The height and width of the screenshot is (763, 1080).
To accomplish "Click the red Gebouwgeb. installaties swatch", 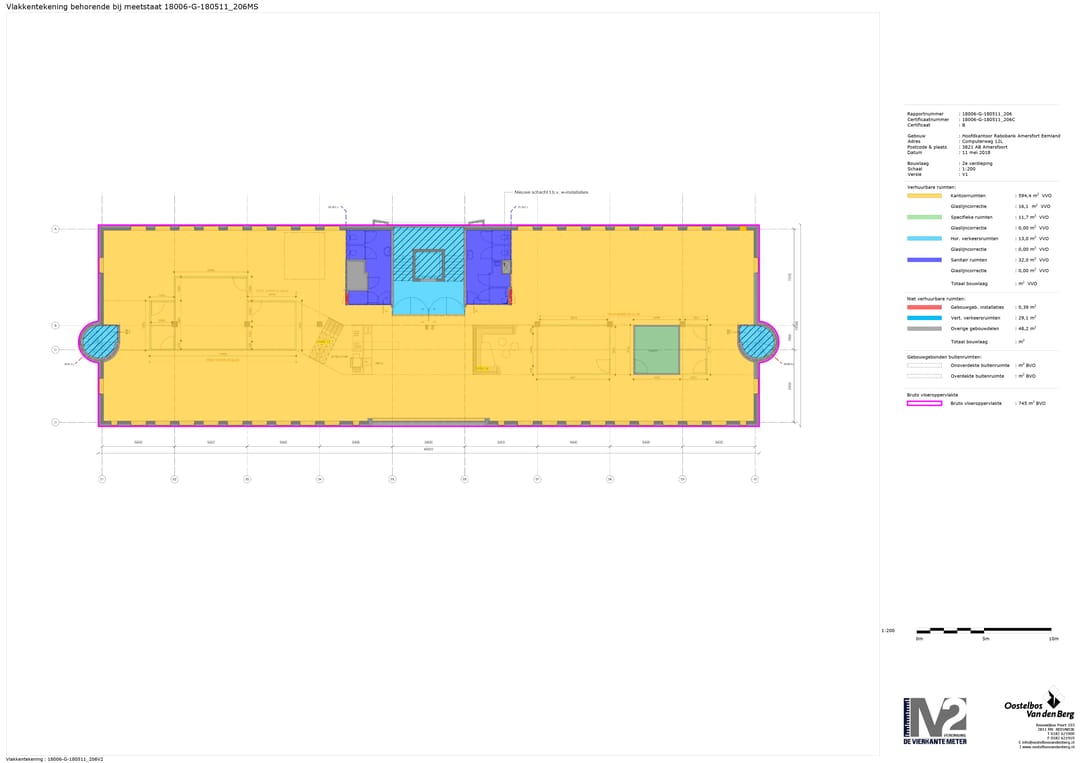I will [924, 307].
